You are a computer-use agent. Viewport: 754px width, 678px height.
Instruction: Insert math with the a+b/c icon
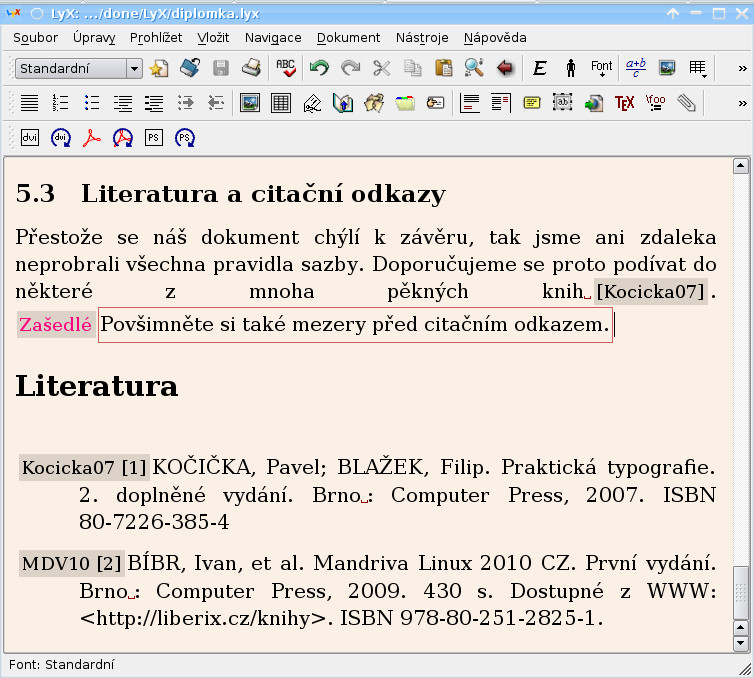636,68
